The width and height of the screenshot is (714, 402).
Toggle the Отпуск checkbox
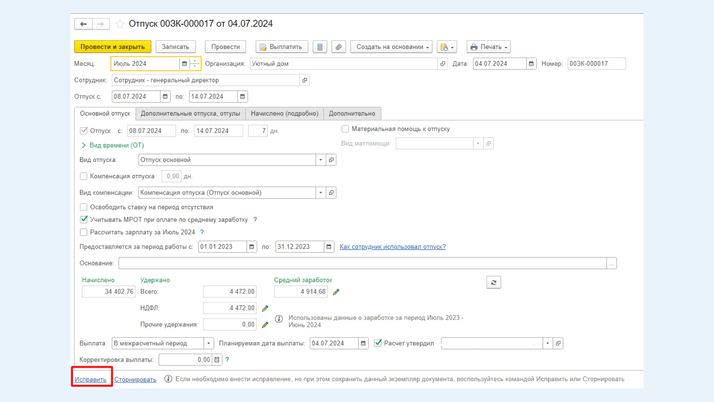tap(83, 131)
